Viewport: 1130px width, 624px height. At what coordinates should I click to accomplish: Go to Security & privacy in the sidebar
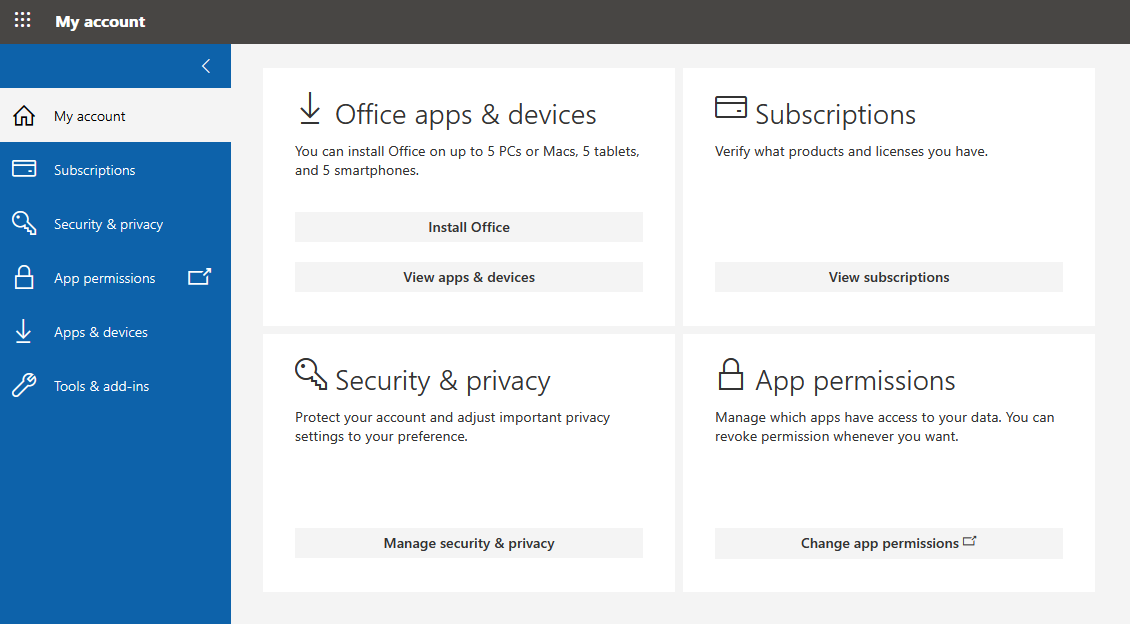(115, 223)
